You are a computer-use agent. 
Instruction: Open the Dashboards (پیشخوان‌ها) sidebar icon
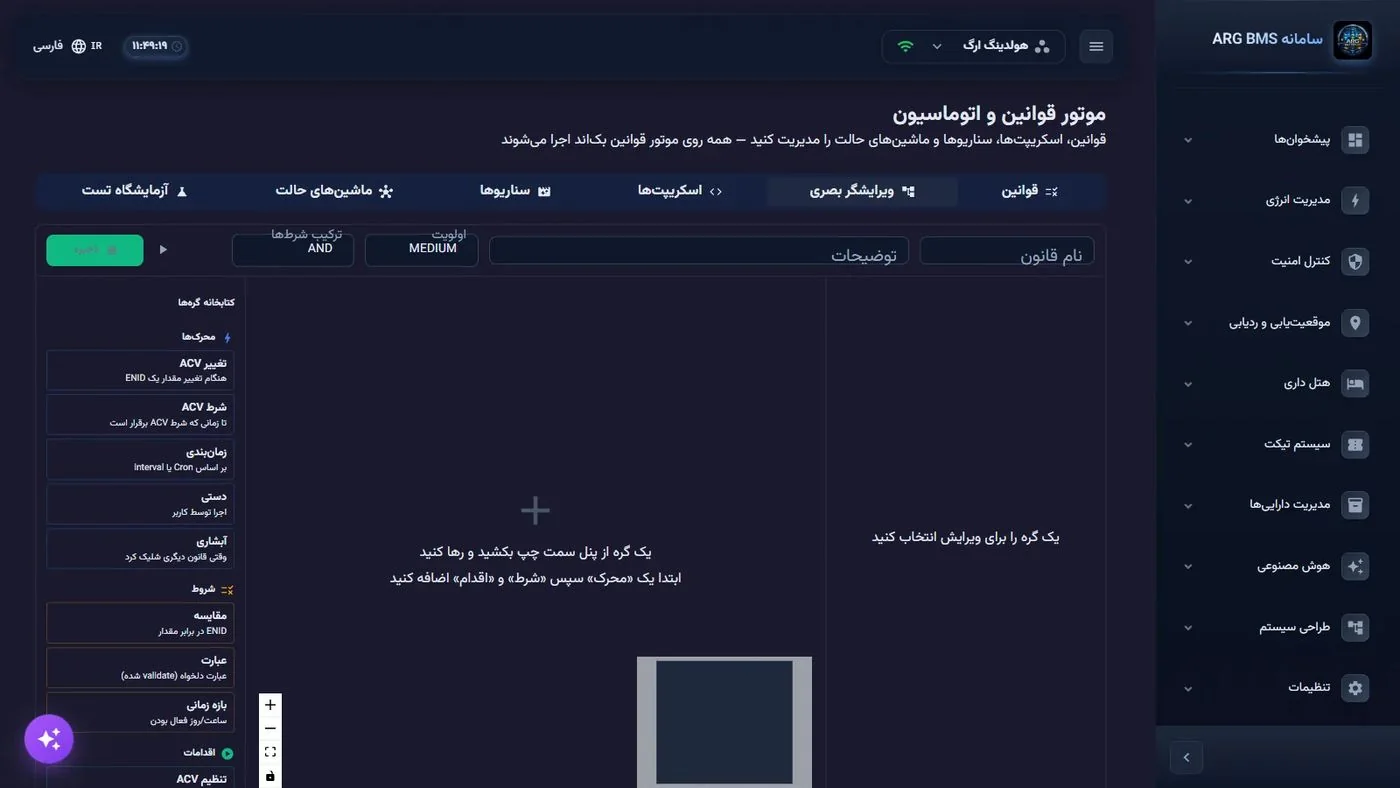coord(1355,140)
